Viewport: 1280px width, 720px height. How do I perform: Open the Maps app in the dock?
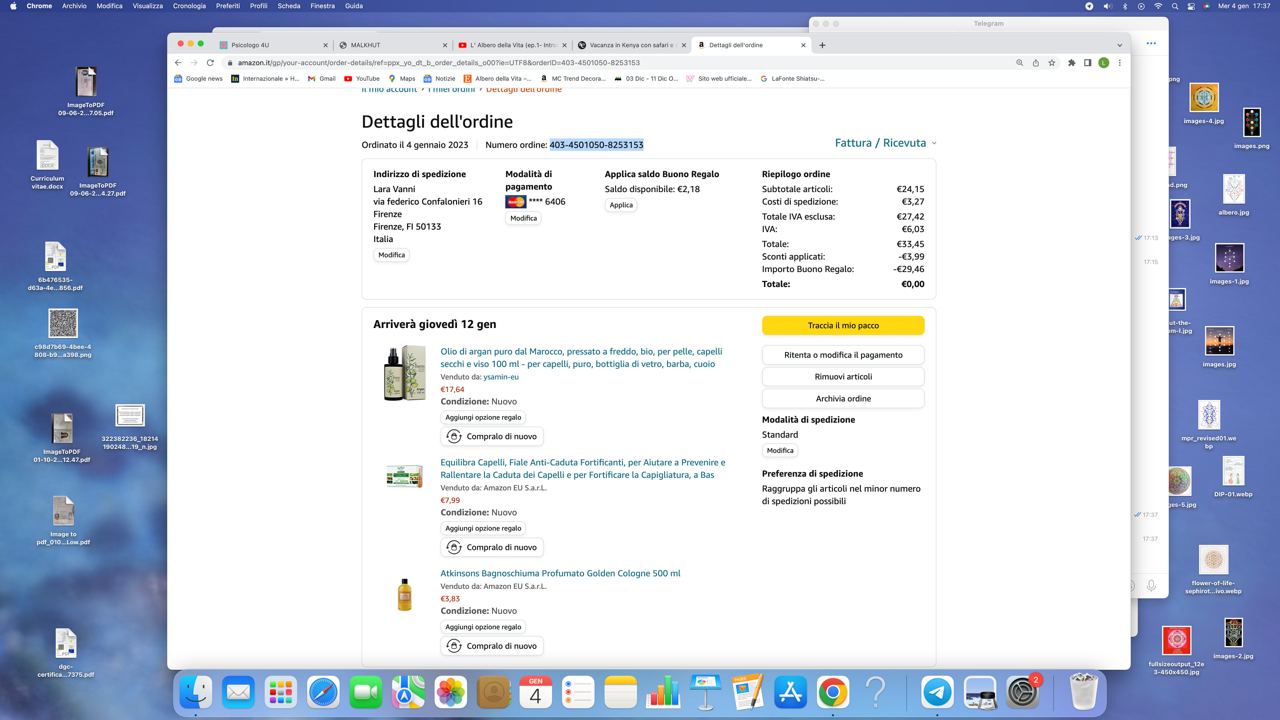408,692
